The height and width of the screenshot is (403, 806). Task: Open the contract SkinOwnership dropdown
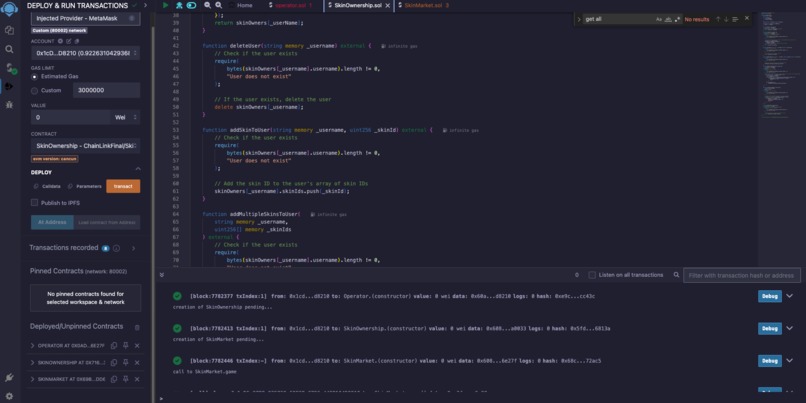pyautogui.click(x=85, y=146)
